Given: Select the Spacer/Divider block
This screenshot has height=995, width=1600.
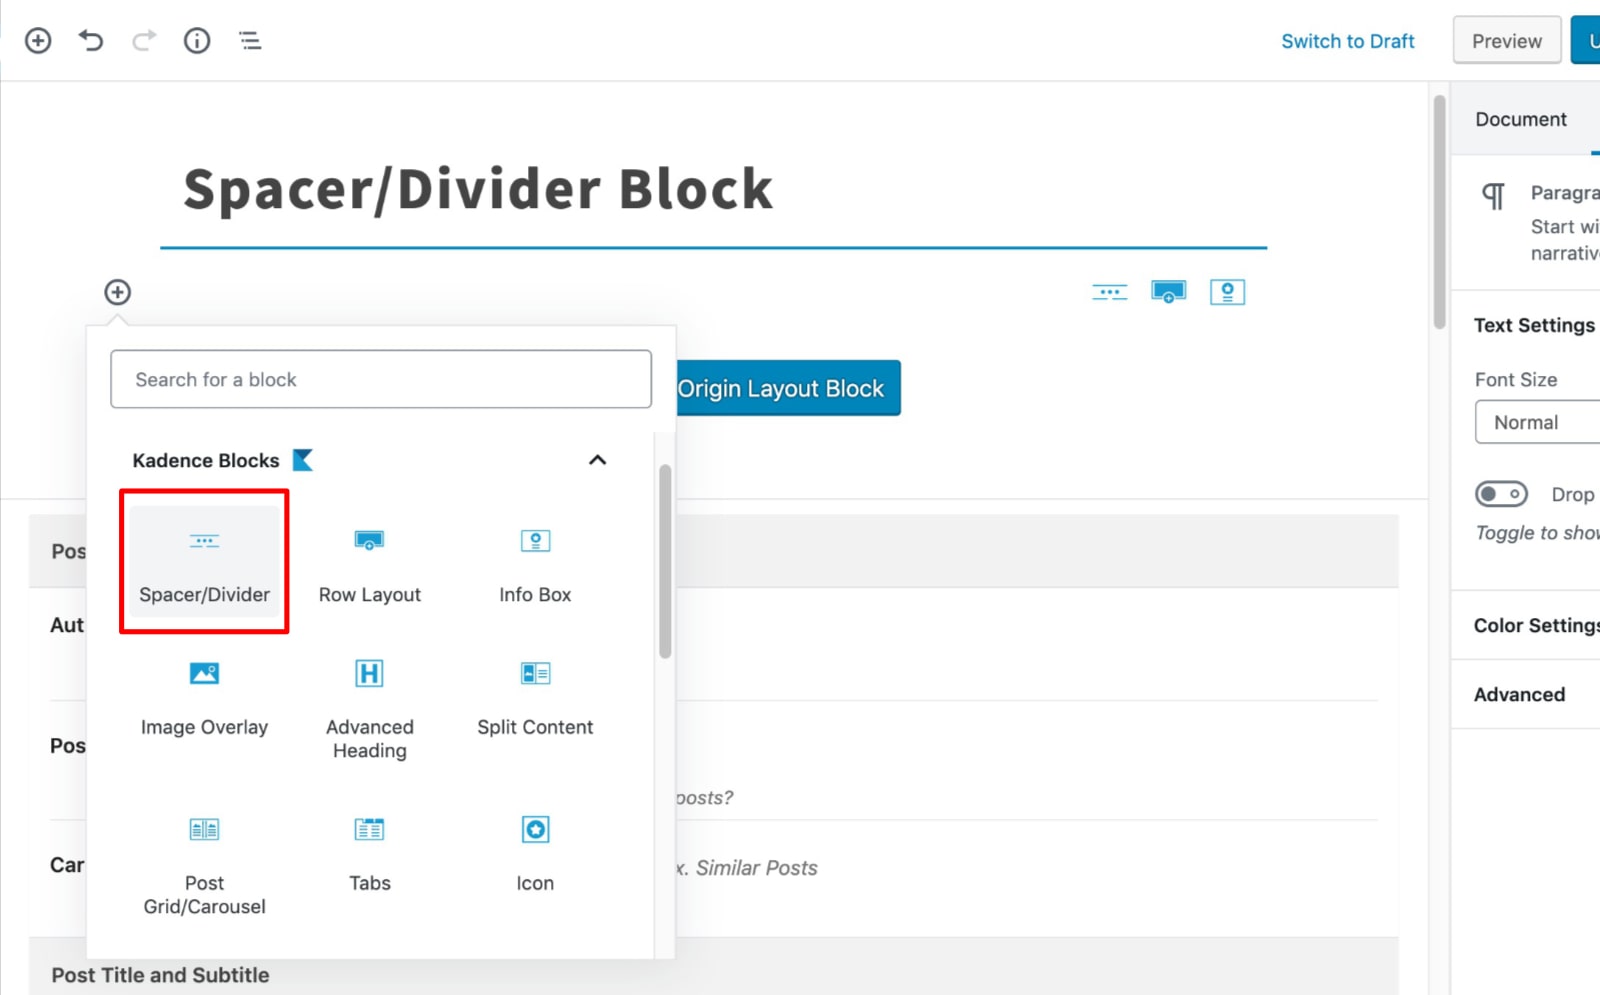Looking at the screenshot, I should click(x=204, y=563).
